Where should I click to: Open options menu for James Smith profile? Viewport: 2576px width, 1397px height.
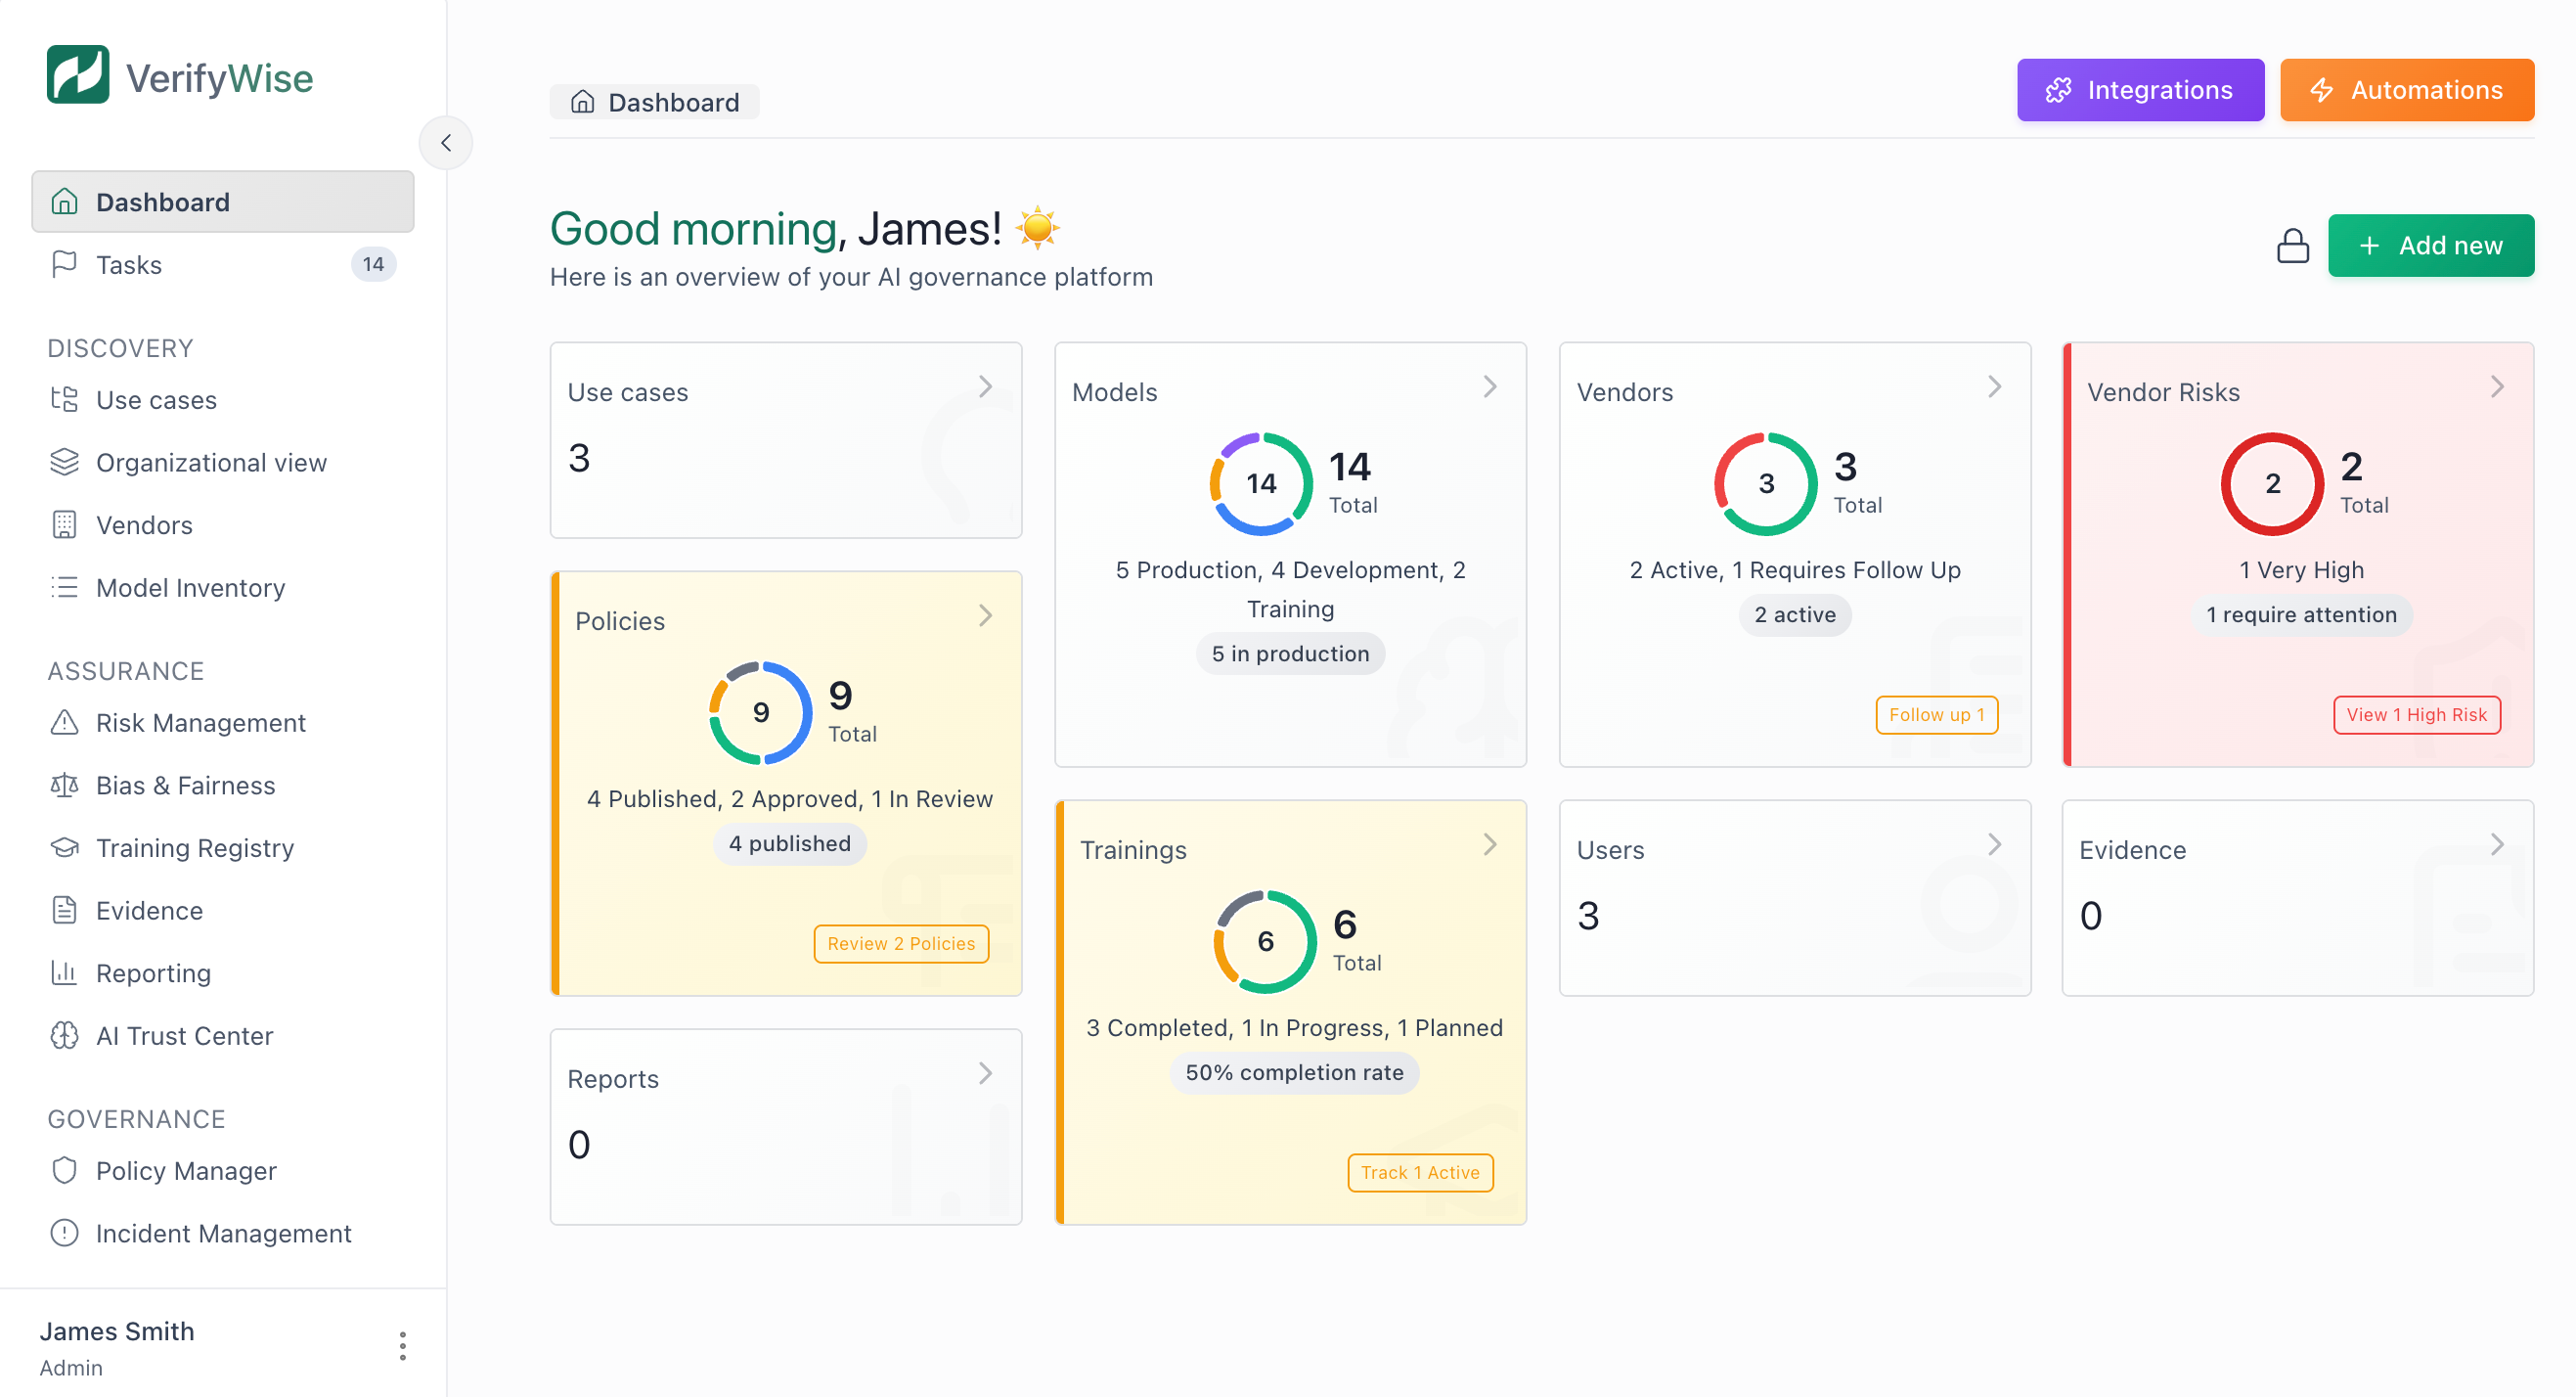coord(402,1345)
